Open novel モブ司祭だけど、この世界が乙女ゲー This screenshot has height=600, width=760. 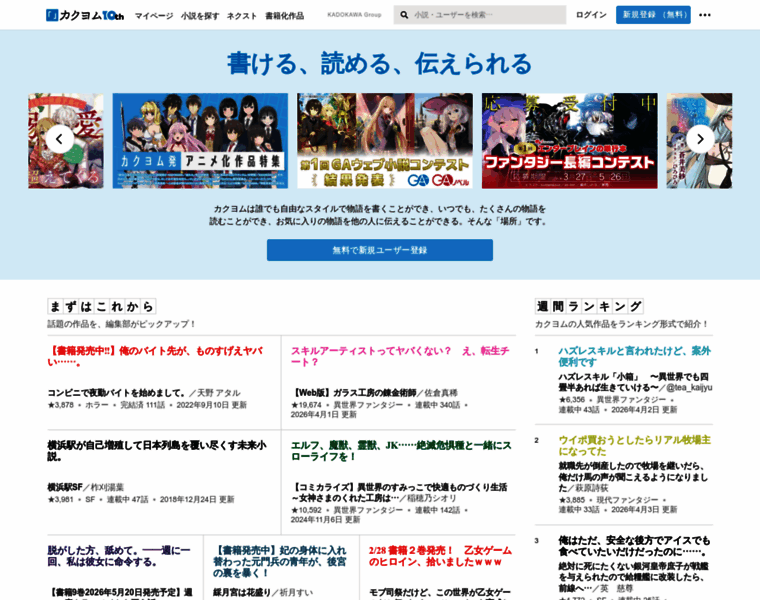pos(440,593)
